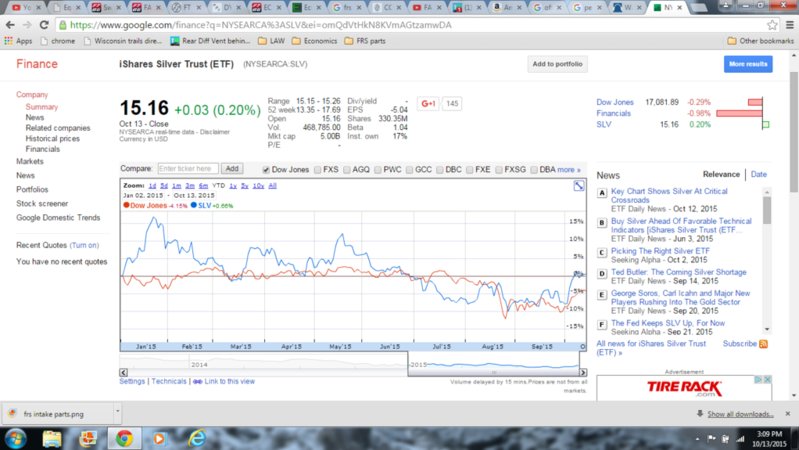The height and width of the screenshot is (450, 799).
Task: Expand more comparison tickers link
Action: [x=569, y=170]
